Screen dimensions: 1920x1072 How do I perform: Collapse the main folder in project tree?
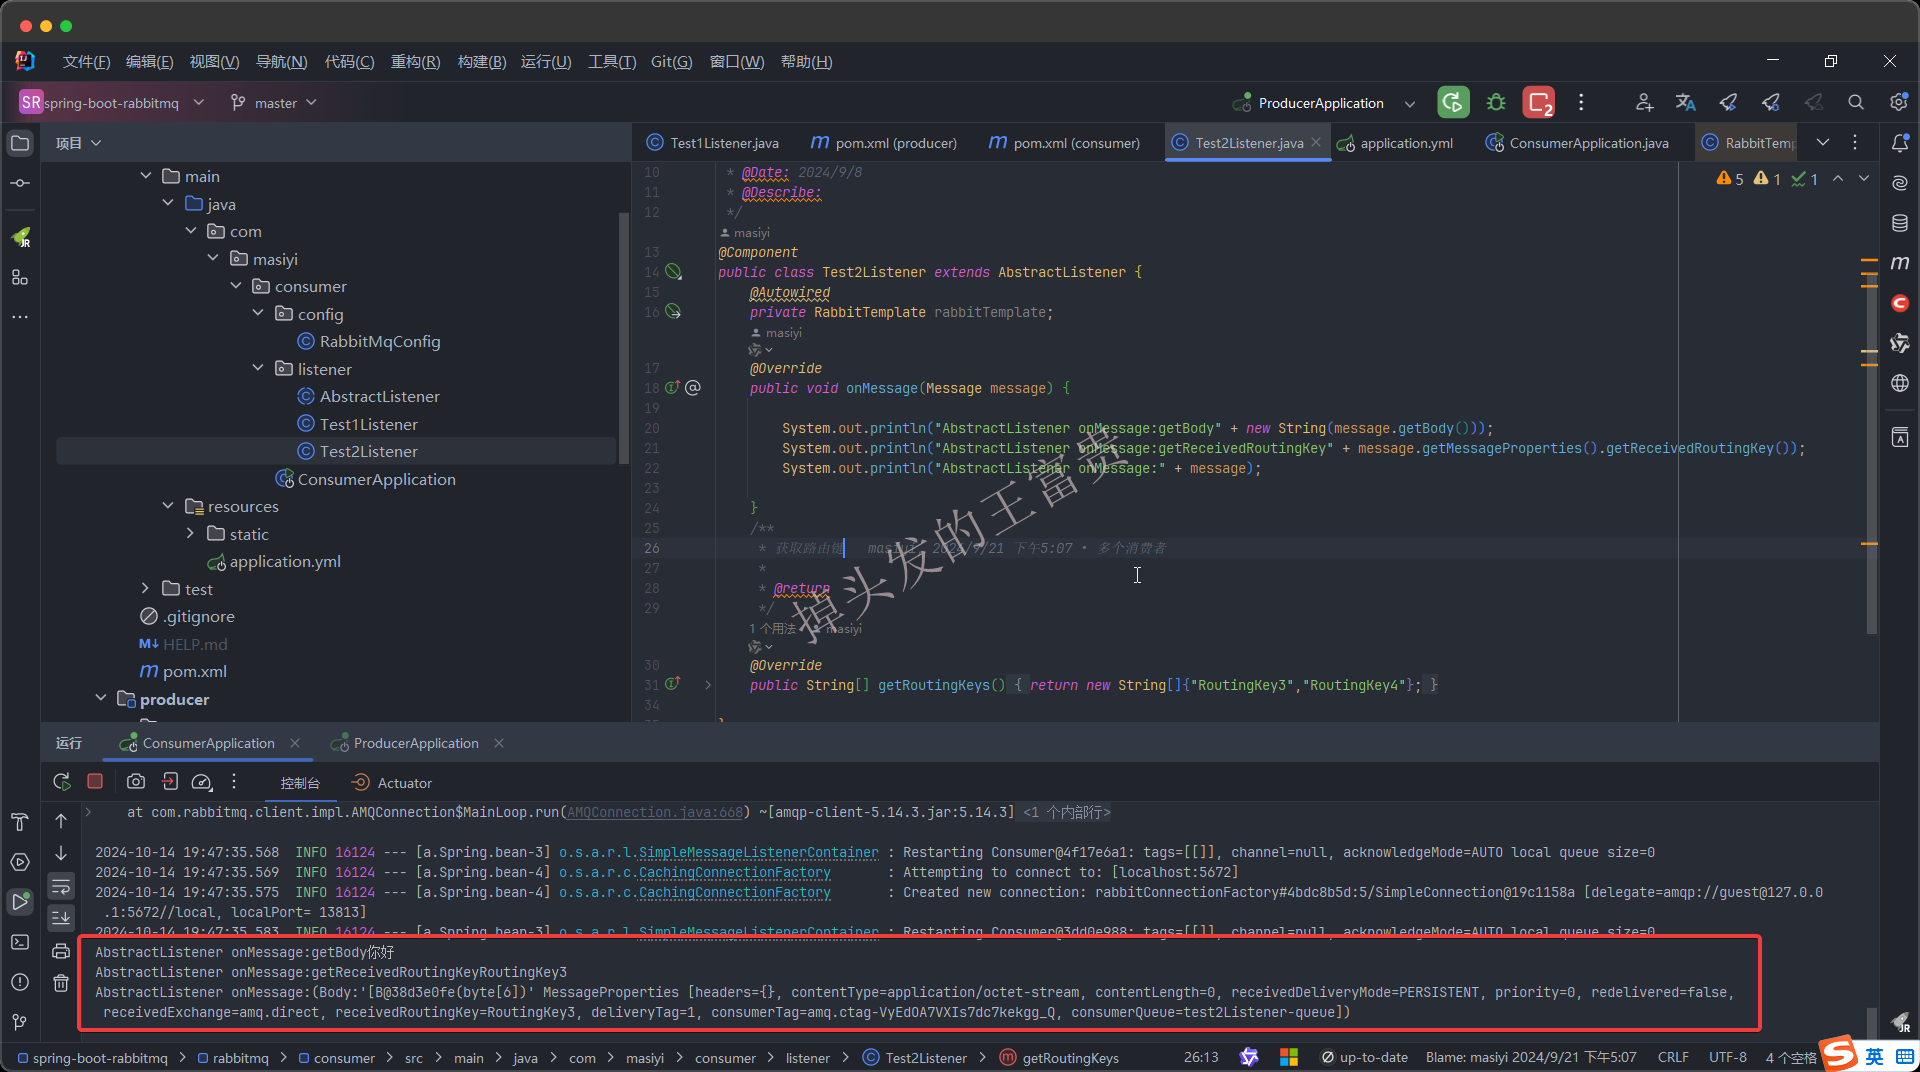pos(146,175)
